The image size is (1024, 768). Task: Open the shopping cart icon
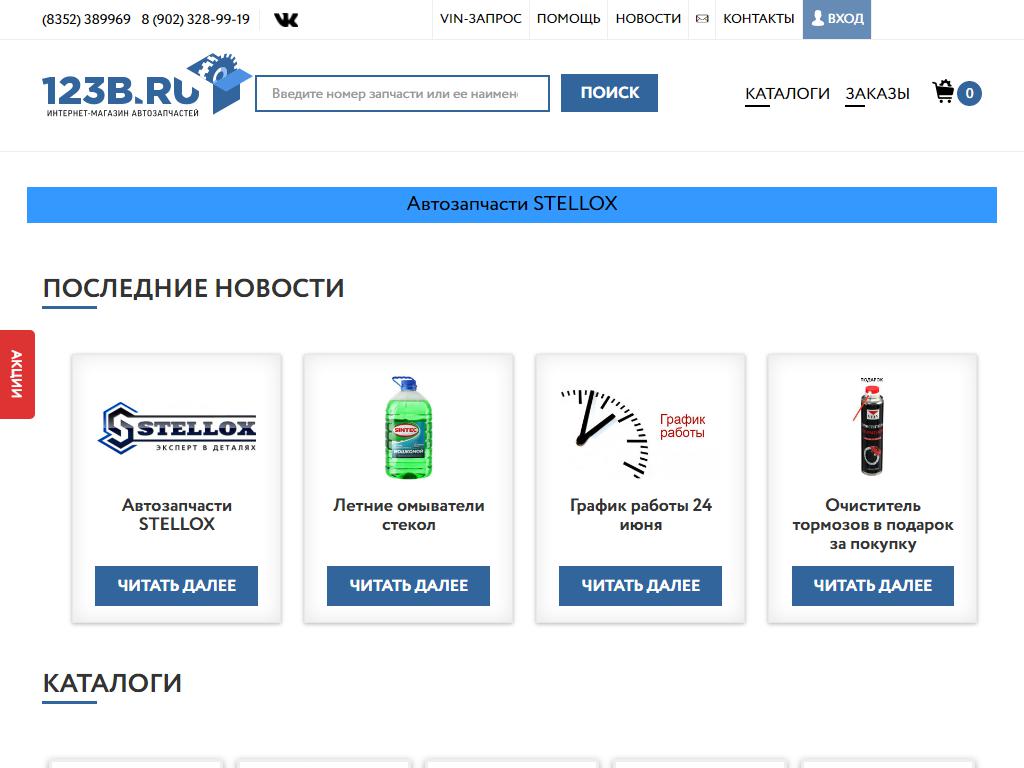[944, 92]
